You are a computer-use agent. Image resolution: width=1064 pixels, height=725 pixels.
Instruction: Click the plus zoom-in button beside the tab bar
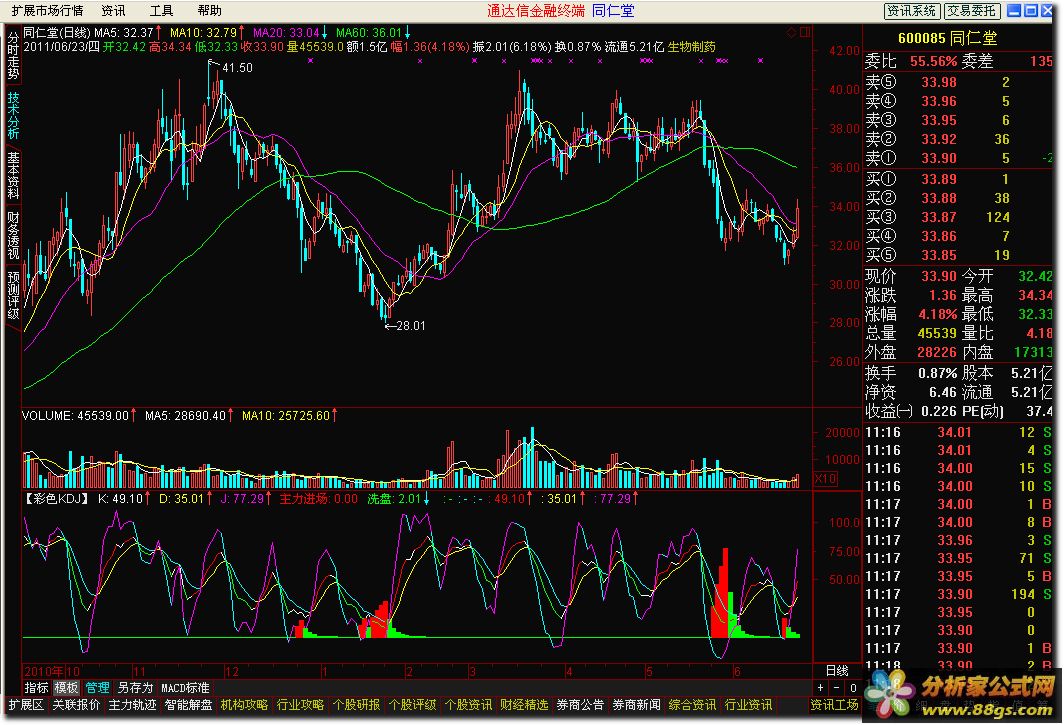[x=820, y=688]
